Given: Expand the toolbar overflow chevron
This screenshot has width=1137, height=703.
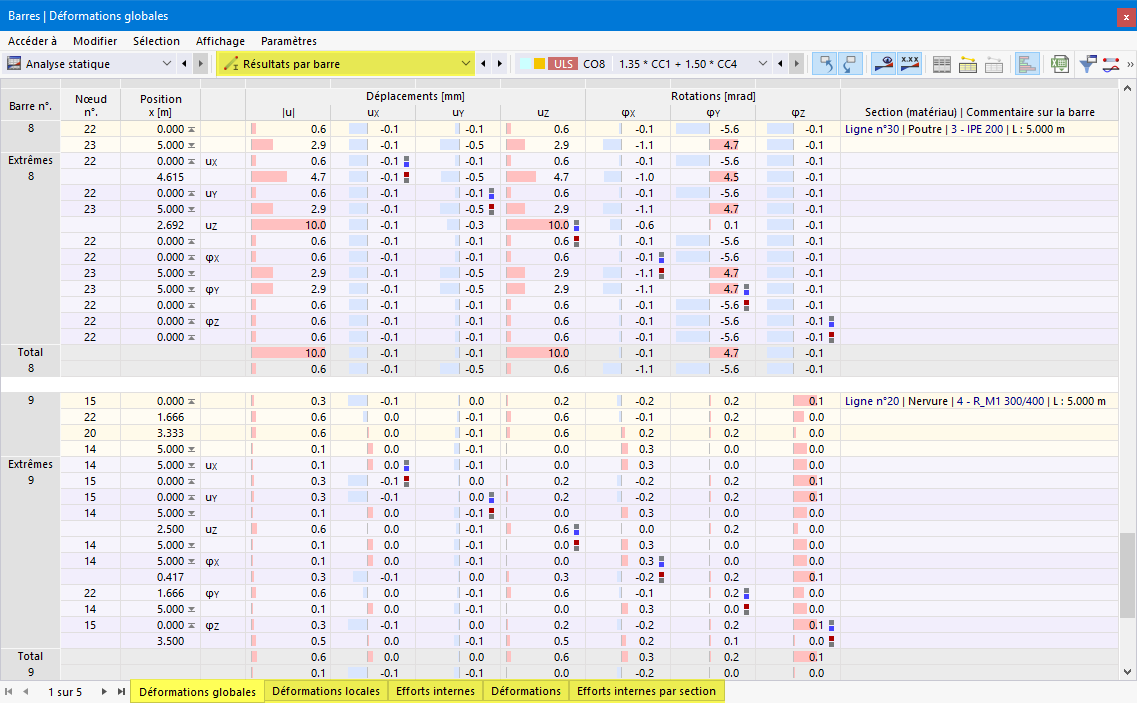Looking at the screenshot, I should point(1130,65).
